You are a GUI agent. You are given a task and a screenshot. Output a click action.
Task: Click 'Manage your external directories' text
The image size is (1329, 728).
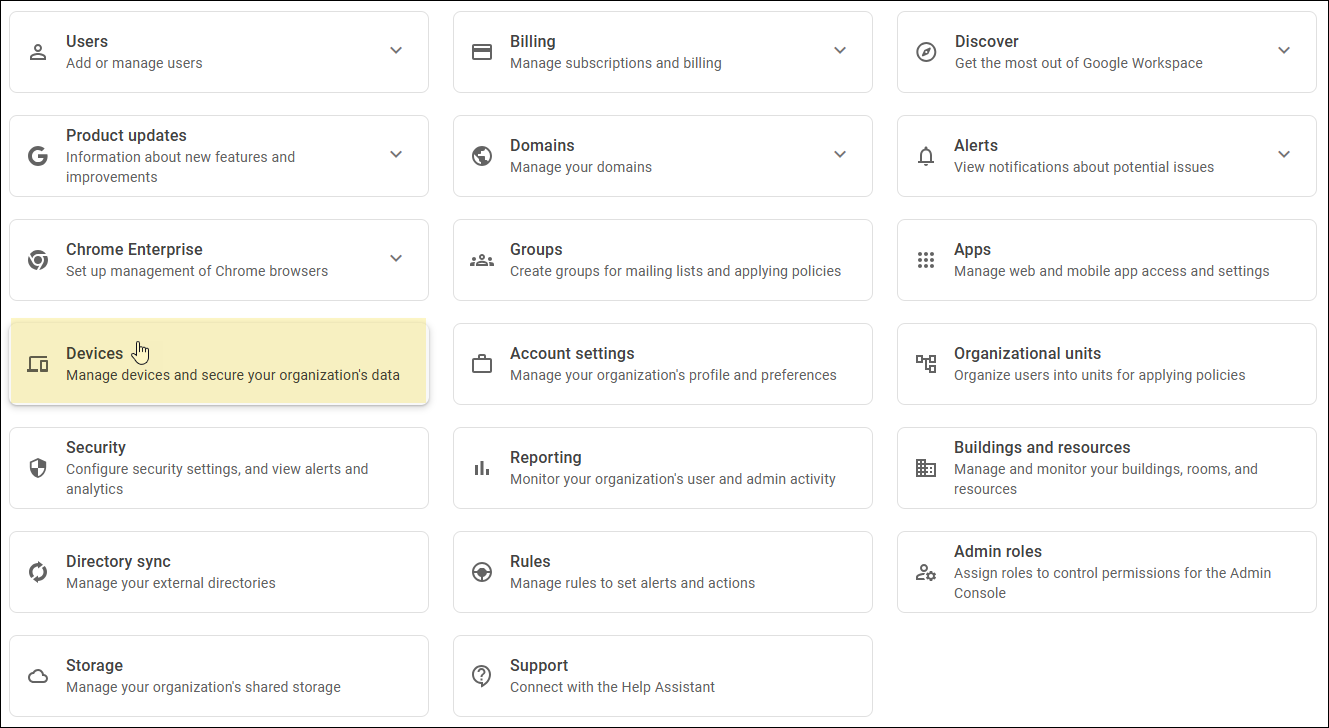tap(171, 583)
